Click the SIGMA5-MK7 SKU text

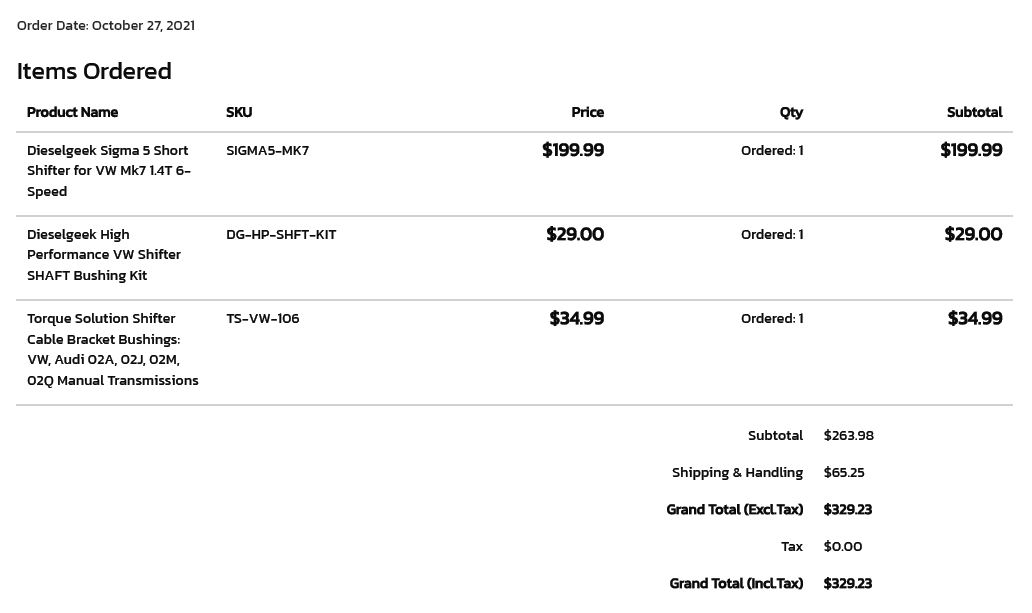(267, 150)
